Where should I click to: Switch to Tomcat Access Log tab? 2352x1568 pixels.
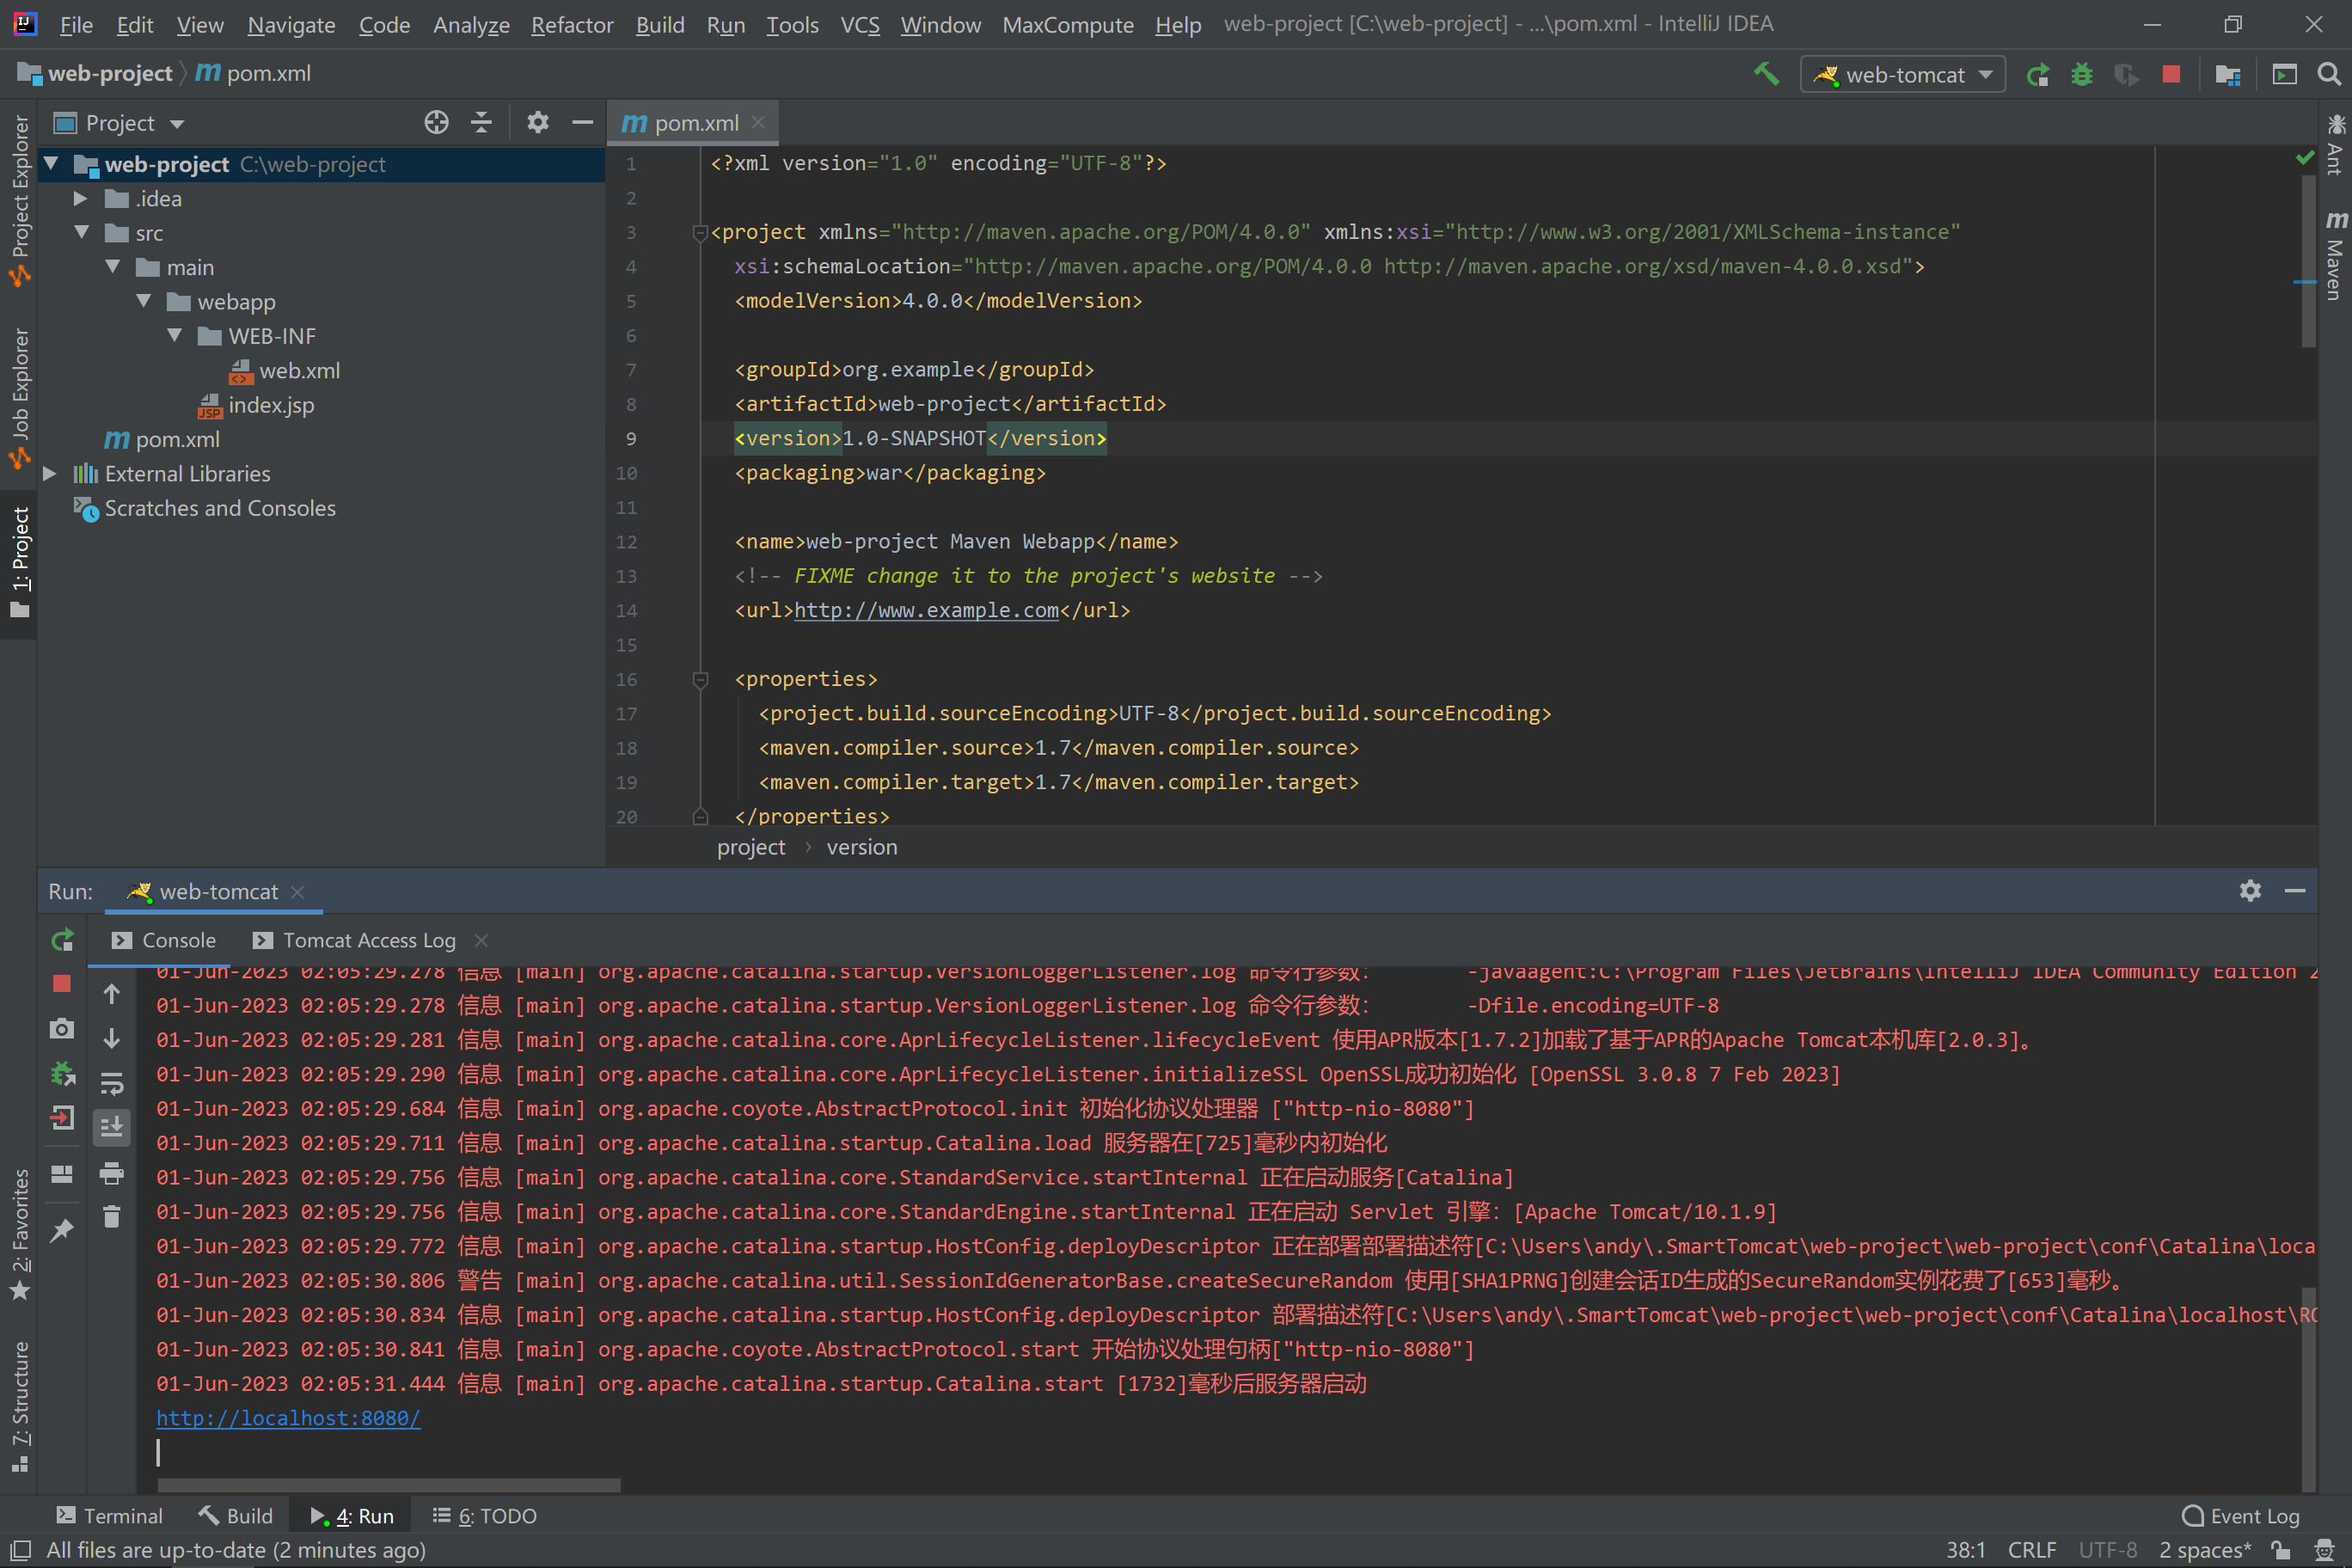[x=368, y=940]
